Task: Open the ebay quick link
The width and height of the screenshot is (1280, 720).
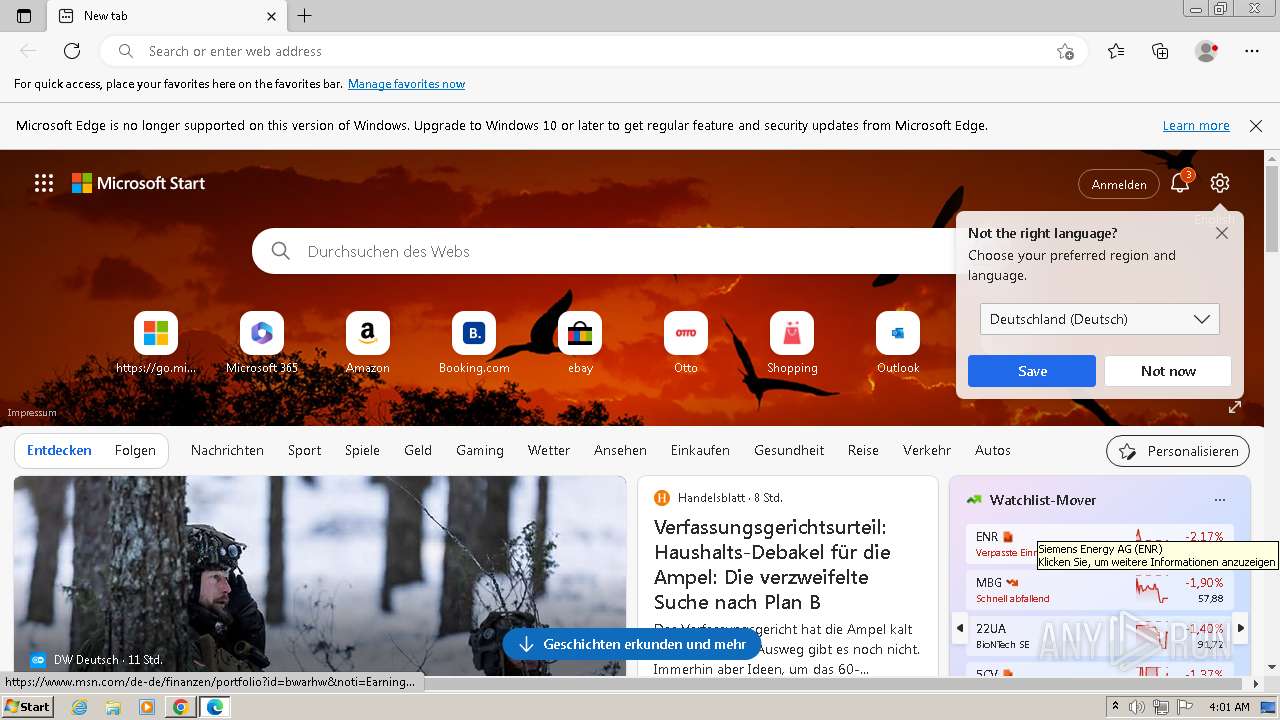Action: coord(580,343)
